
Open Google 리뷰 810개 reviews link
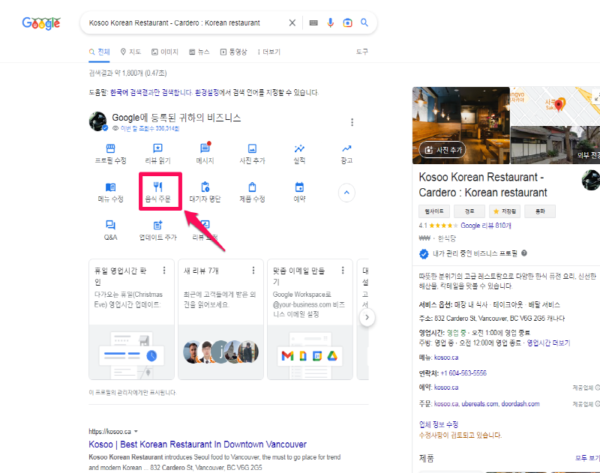(x=486, y=225)
